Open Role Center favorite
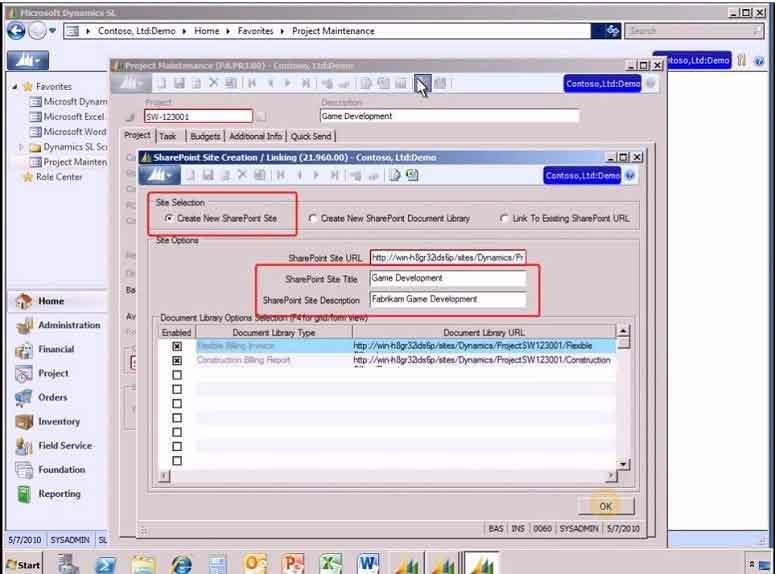775x574 pixels. [x=59, y=177]
